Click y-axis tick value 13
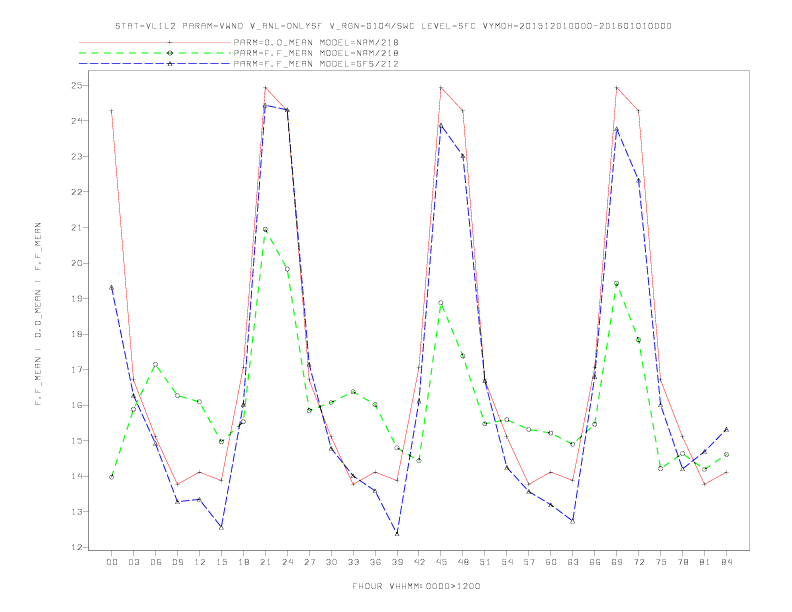Screen dimensions: 792x612 pos(76,512)
